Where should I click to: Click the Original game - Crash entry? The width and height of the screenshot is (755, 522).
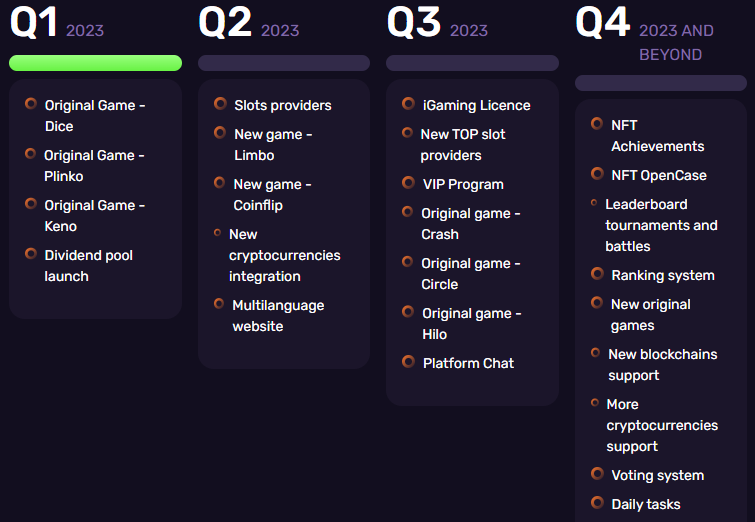click(x=470, y=224)
